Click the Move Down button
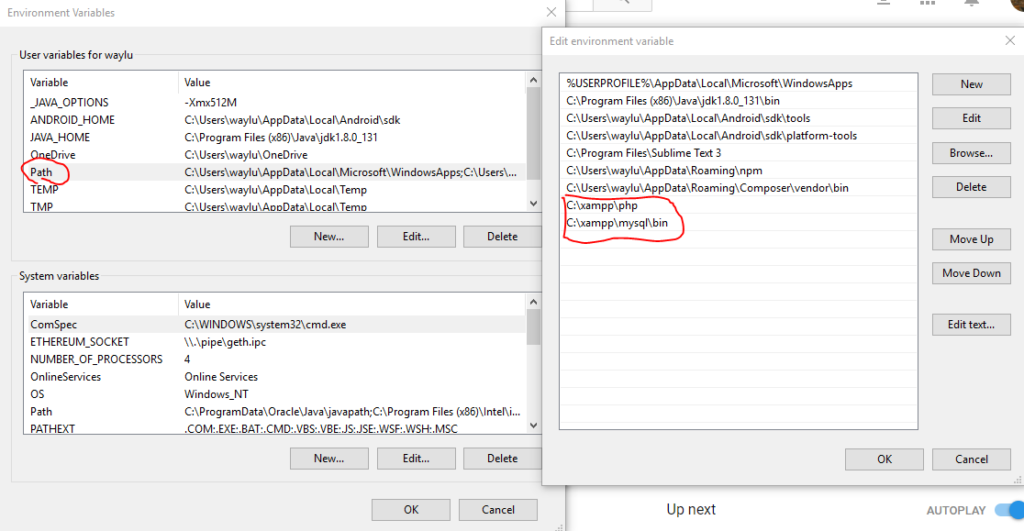 click(x=971, y=273)
